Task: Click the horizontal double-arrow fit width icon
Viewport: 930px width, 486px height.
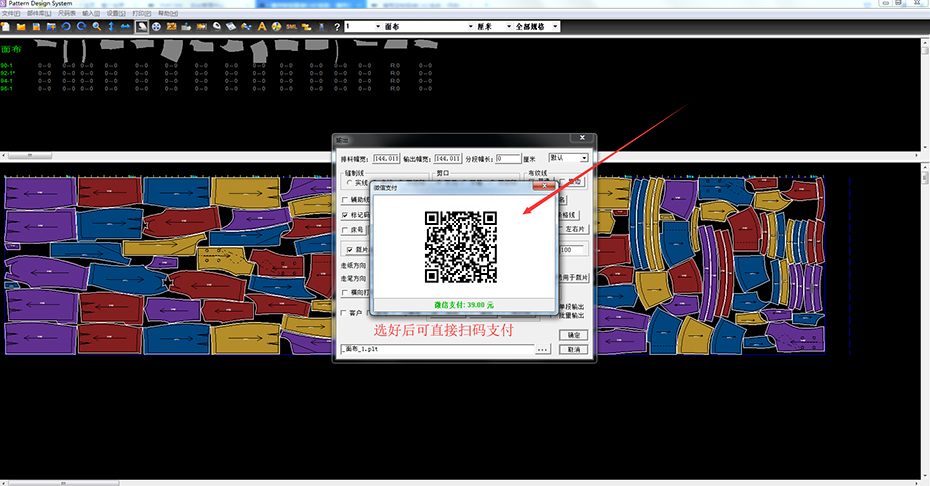Action: [126, 26]
